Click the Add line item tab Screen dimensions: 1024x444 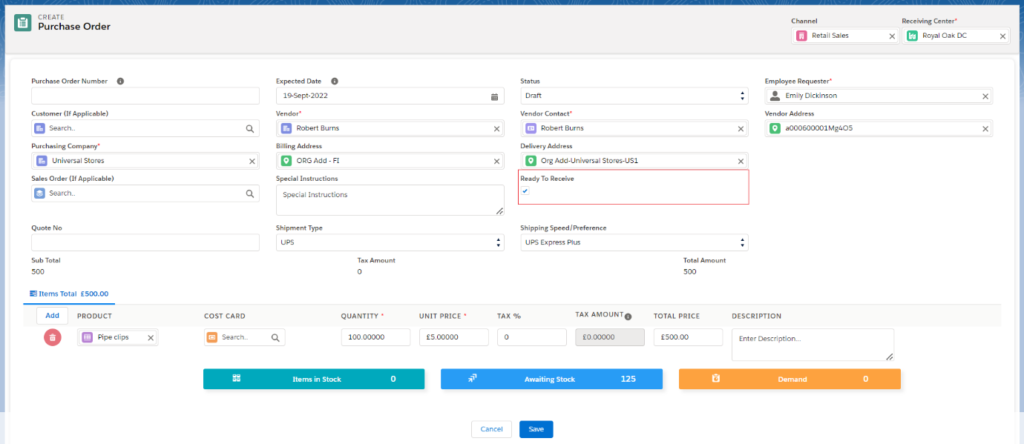[x=52, y=314]
